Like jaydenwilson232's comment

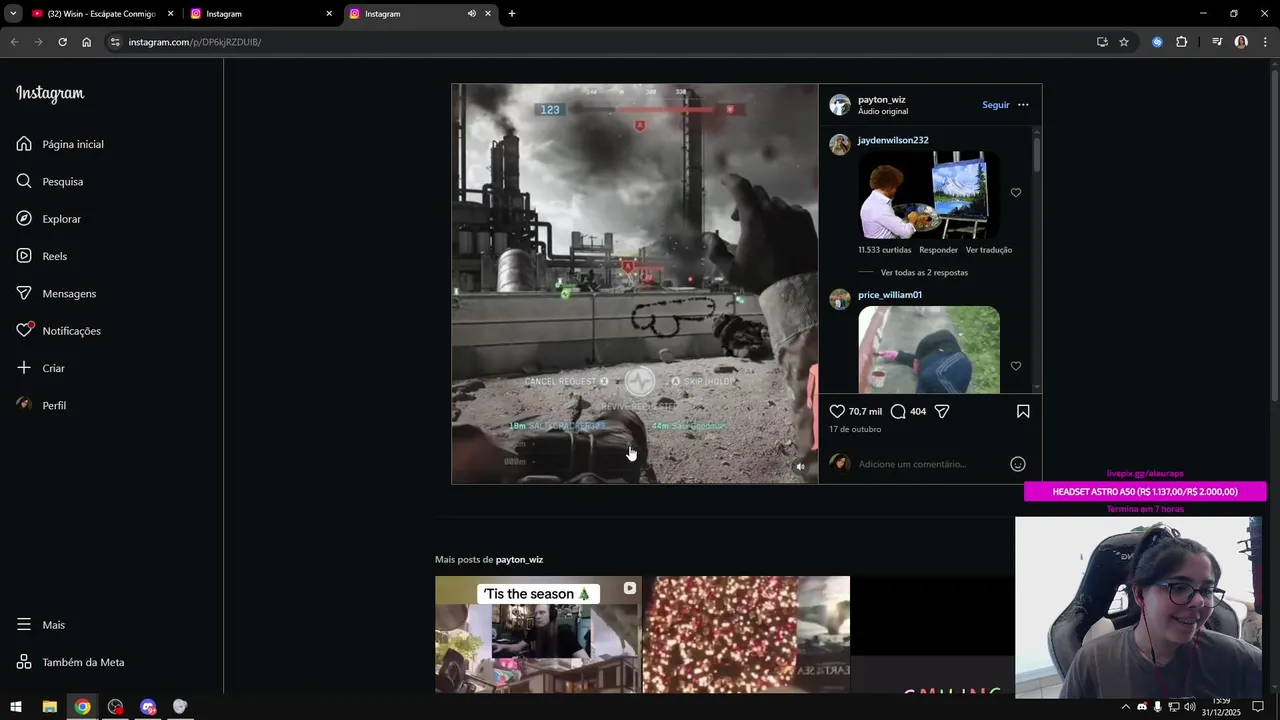1016,193
